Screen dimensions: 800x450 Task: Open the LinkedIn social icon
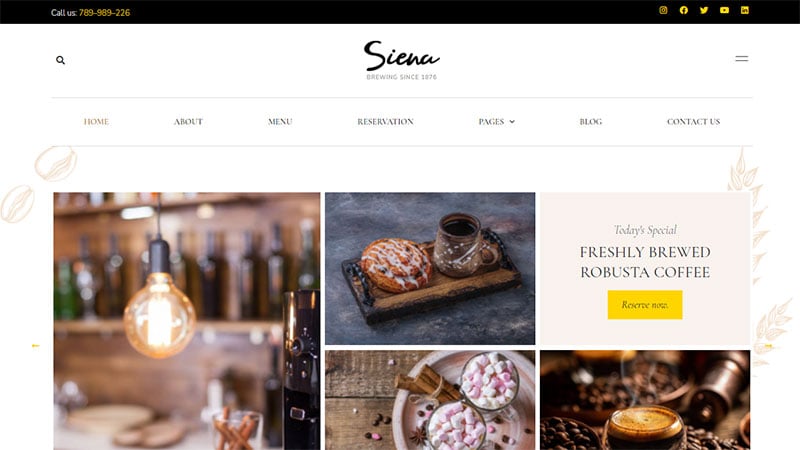pyautogui.click(x=744, y=10)
